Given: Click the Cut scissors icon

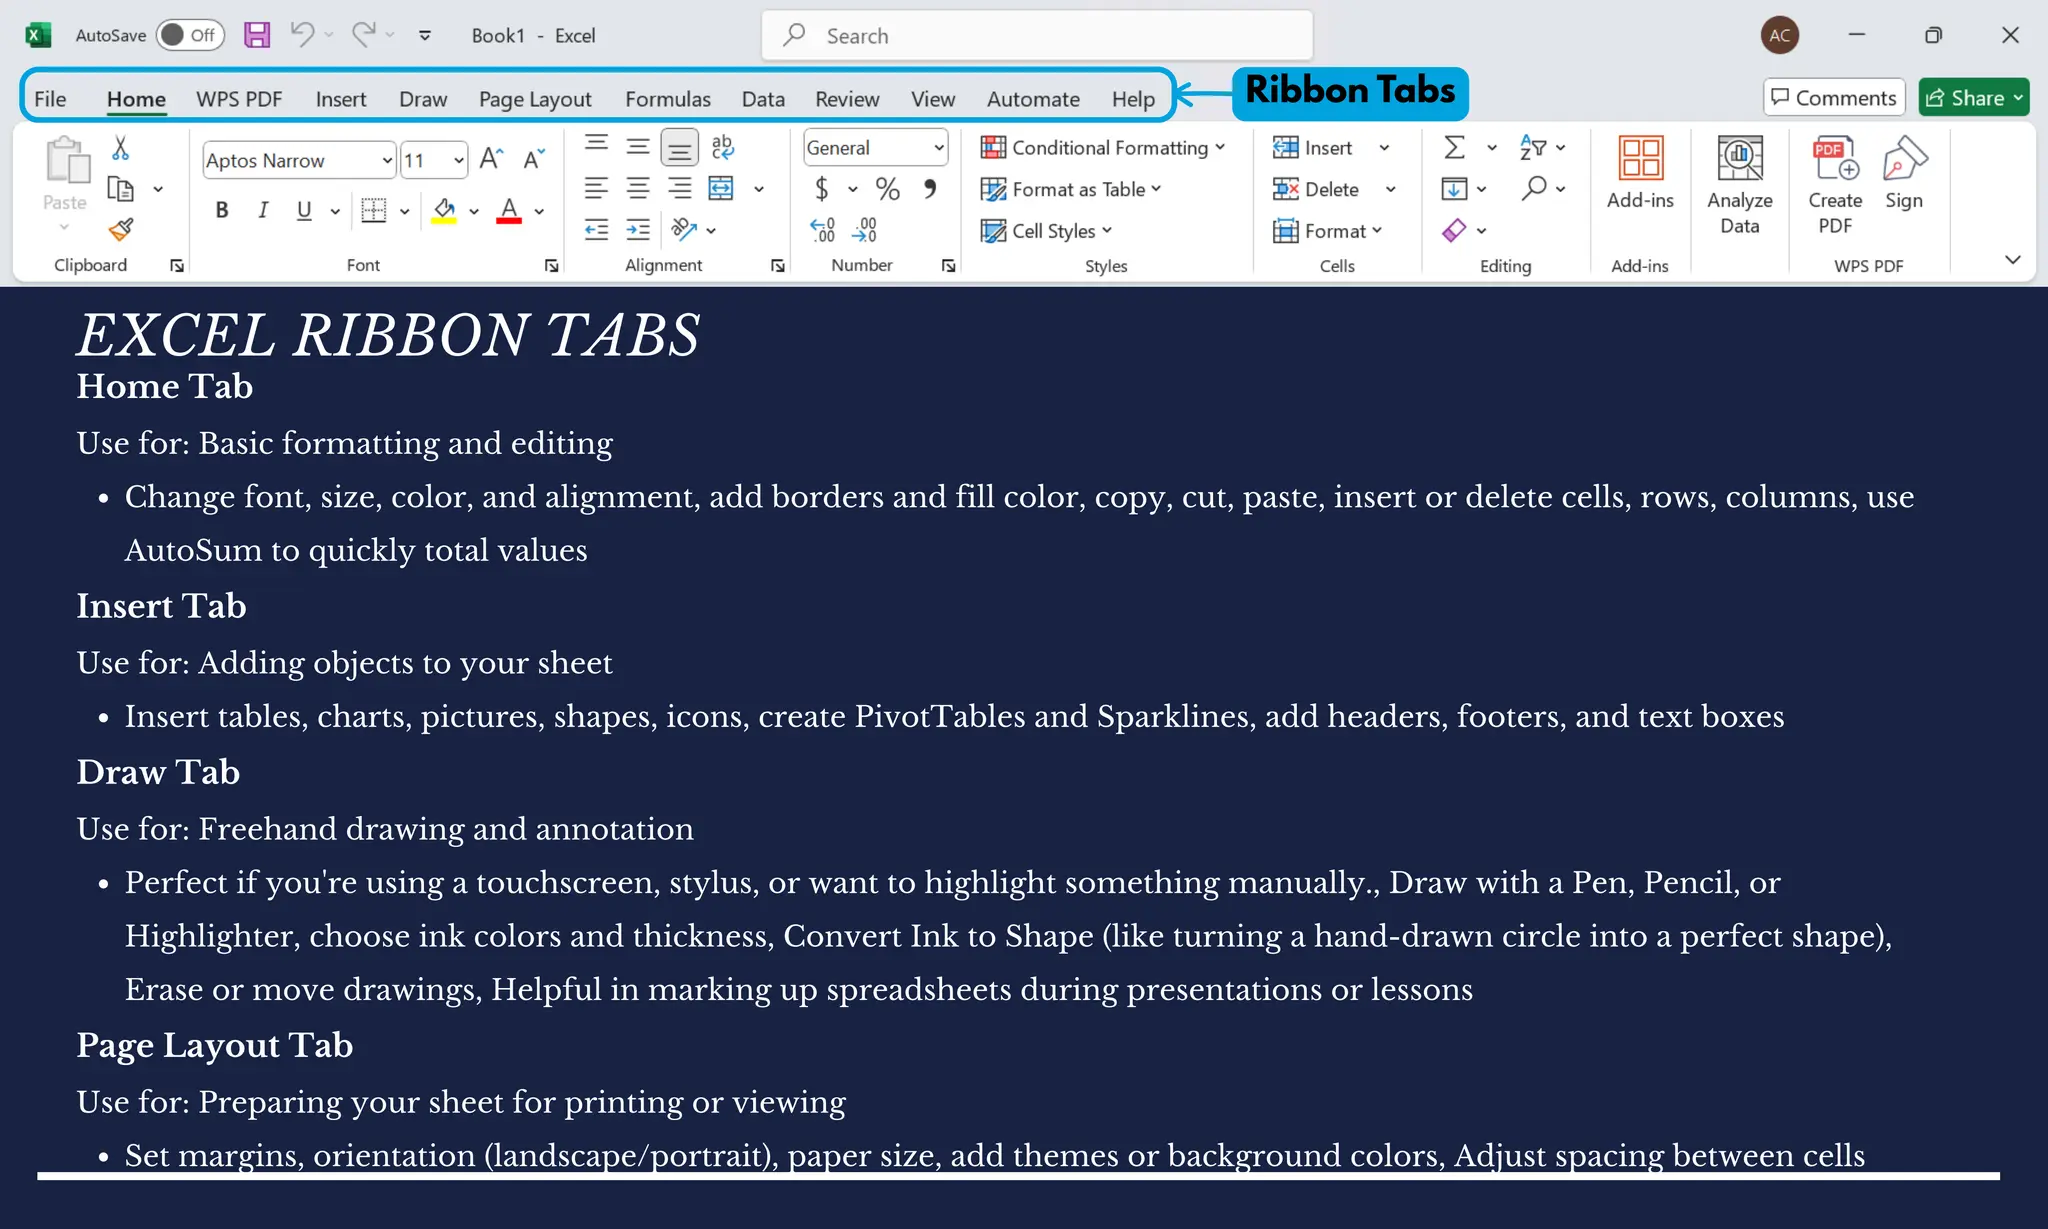Looking at the screenshot, I should (121, 148).
